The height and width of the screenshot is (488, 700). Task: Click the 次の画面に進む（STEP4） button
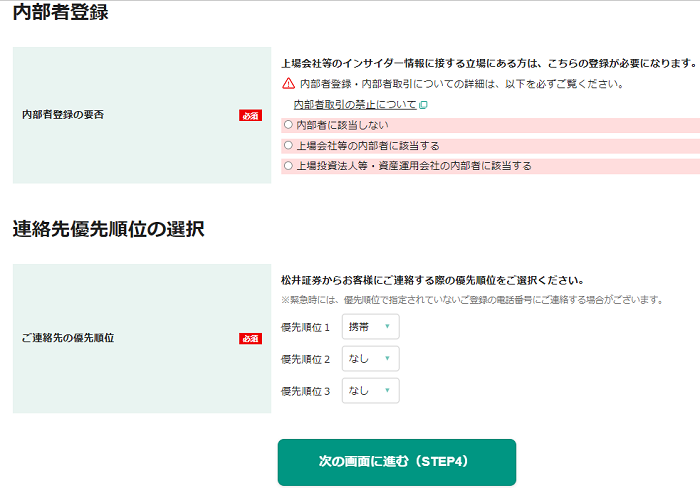point(396,462)
